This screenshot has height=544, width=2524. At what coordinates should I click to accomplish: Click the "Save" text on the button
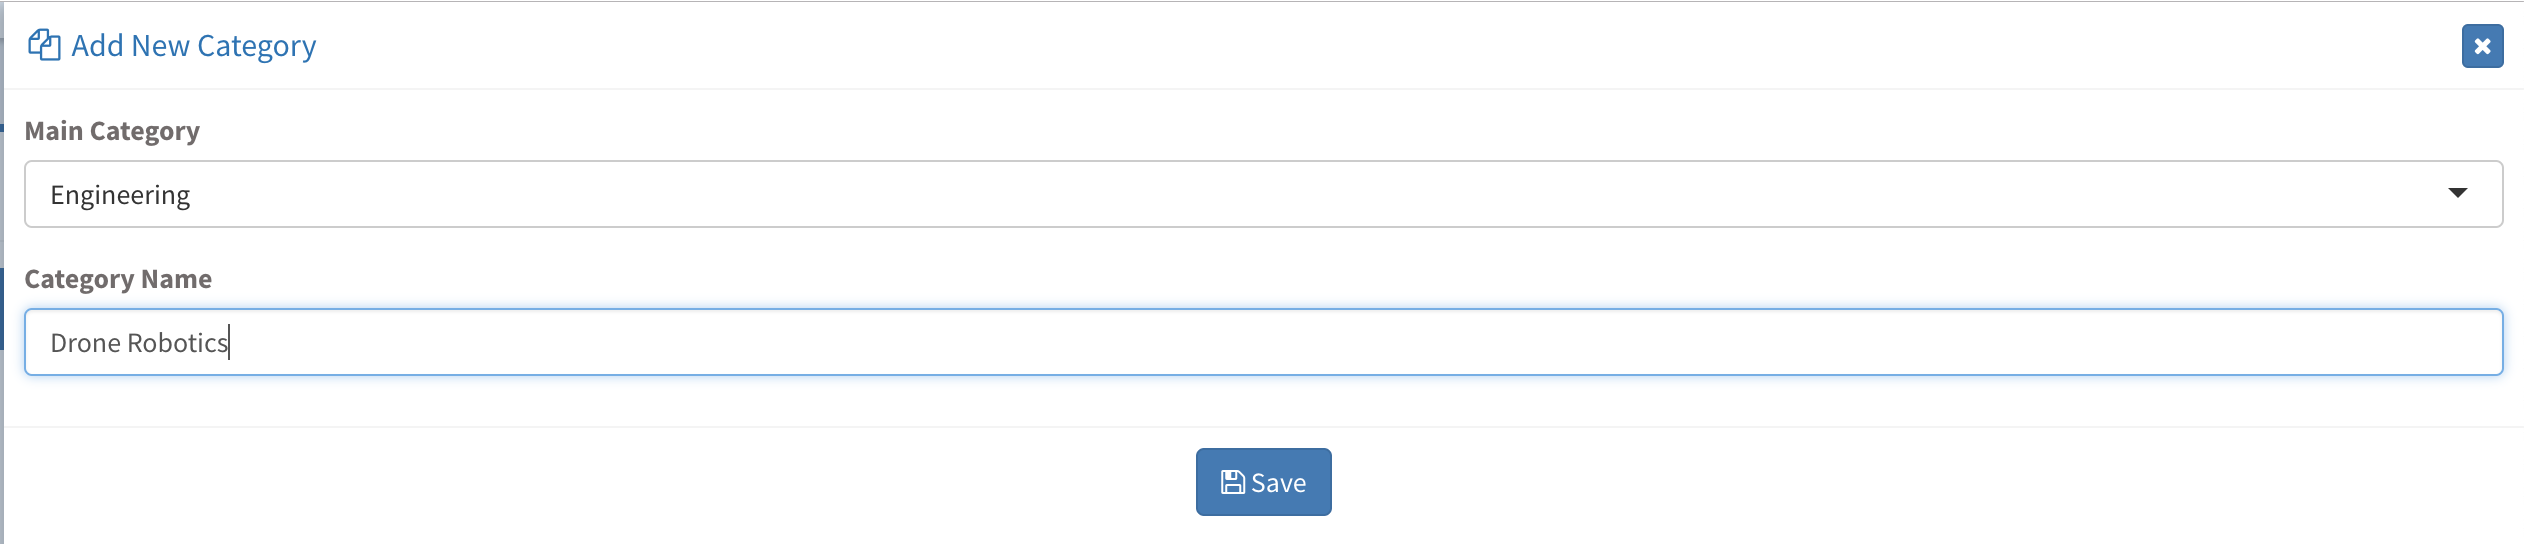(x=1278, y=483)
